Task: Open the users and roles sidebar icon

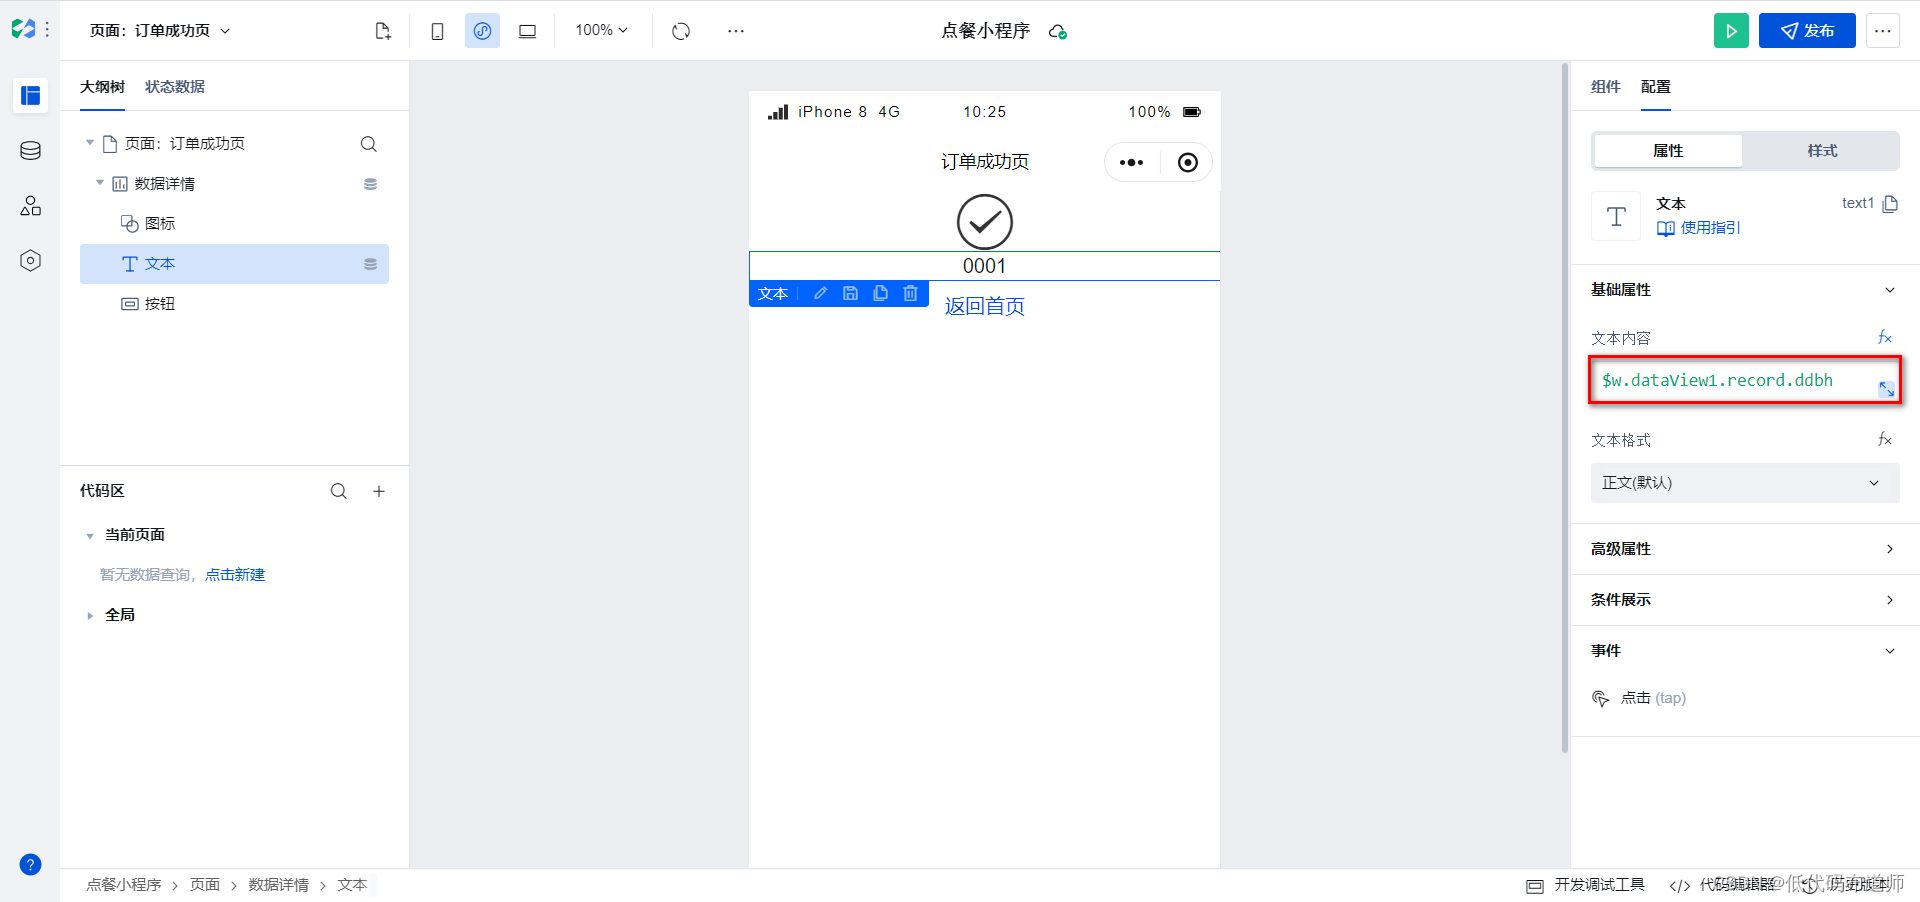Action: coord(30,206)
